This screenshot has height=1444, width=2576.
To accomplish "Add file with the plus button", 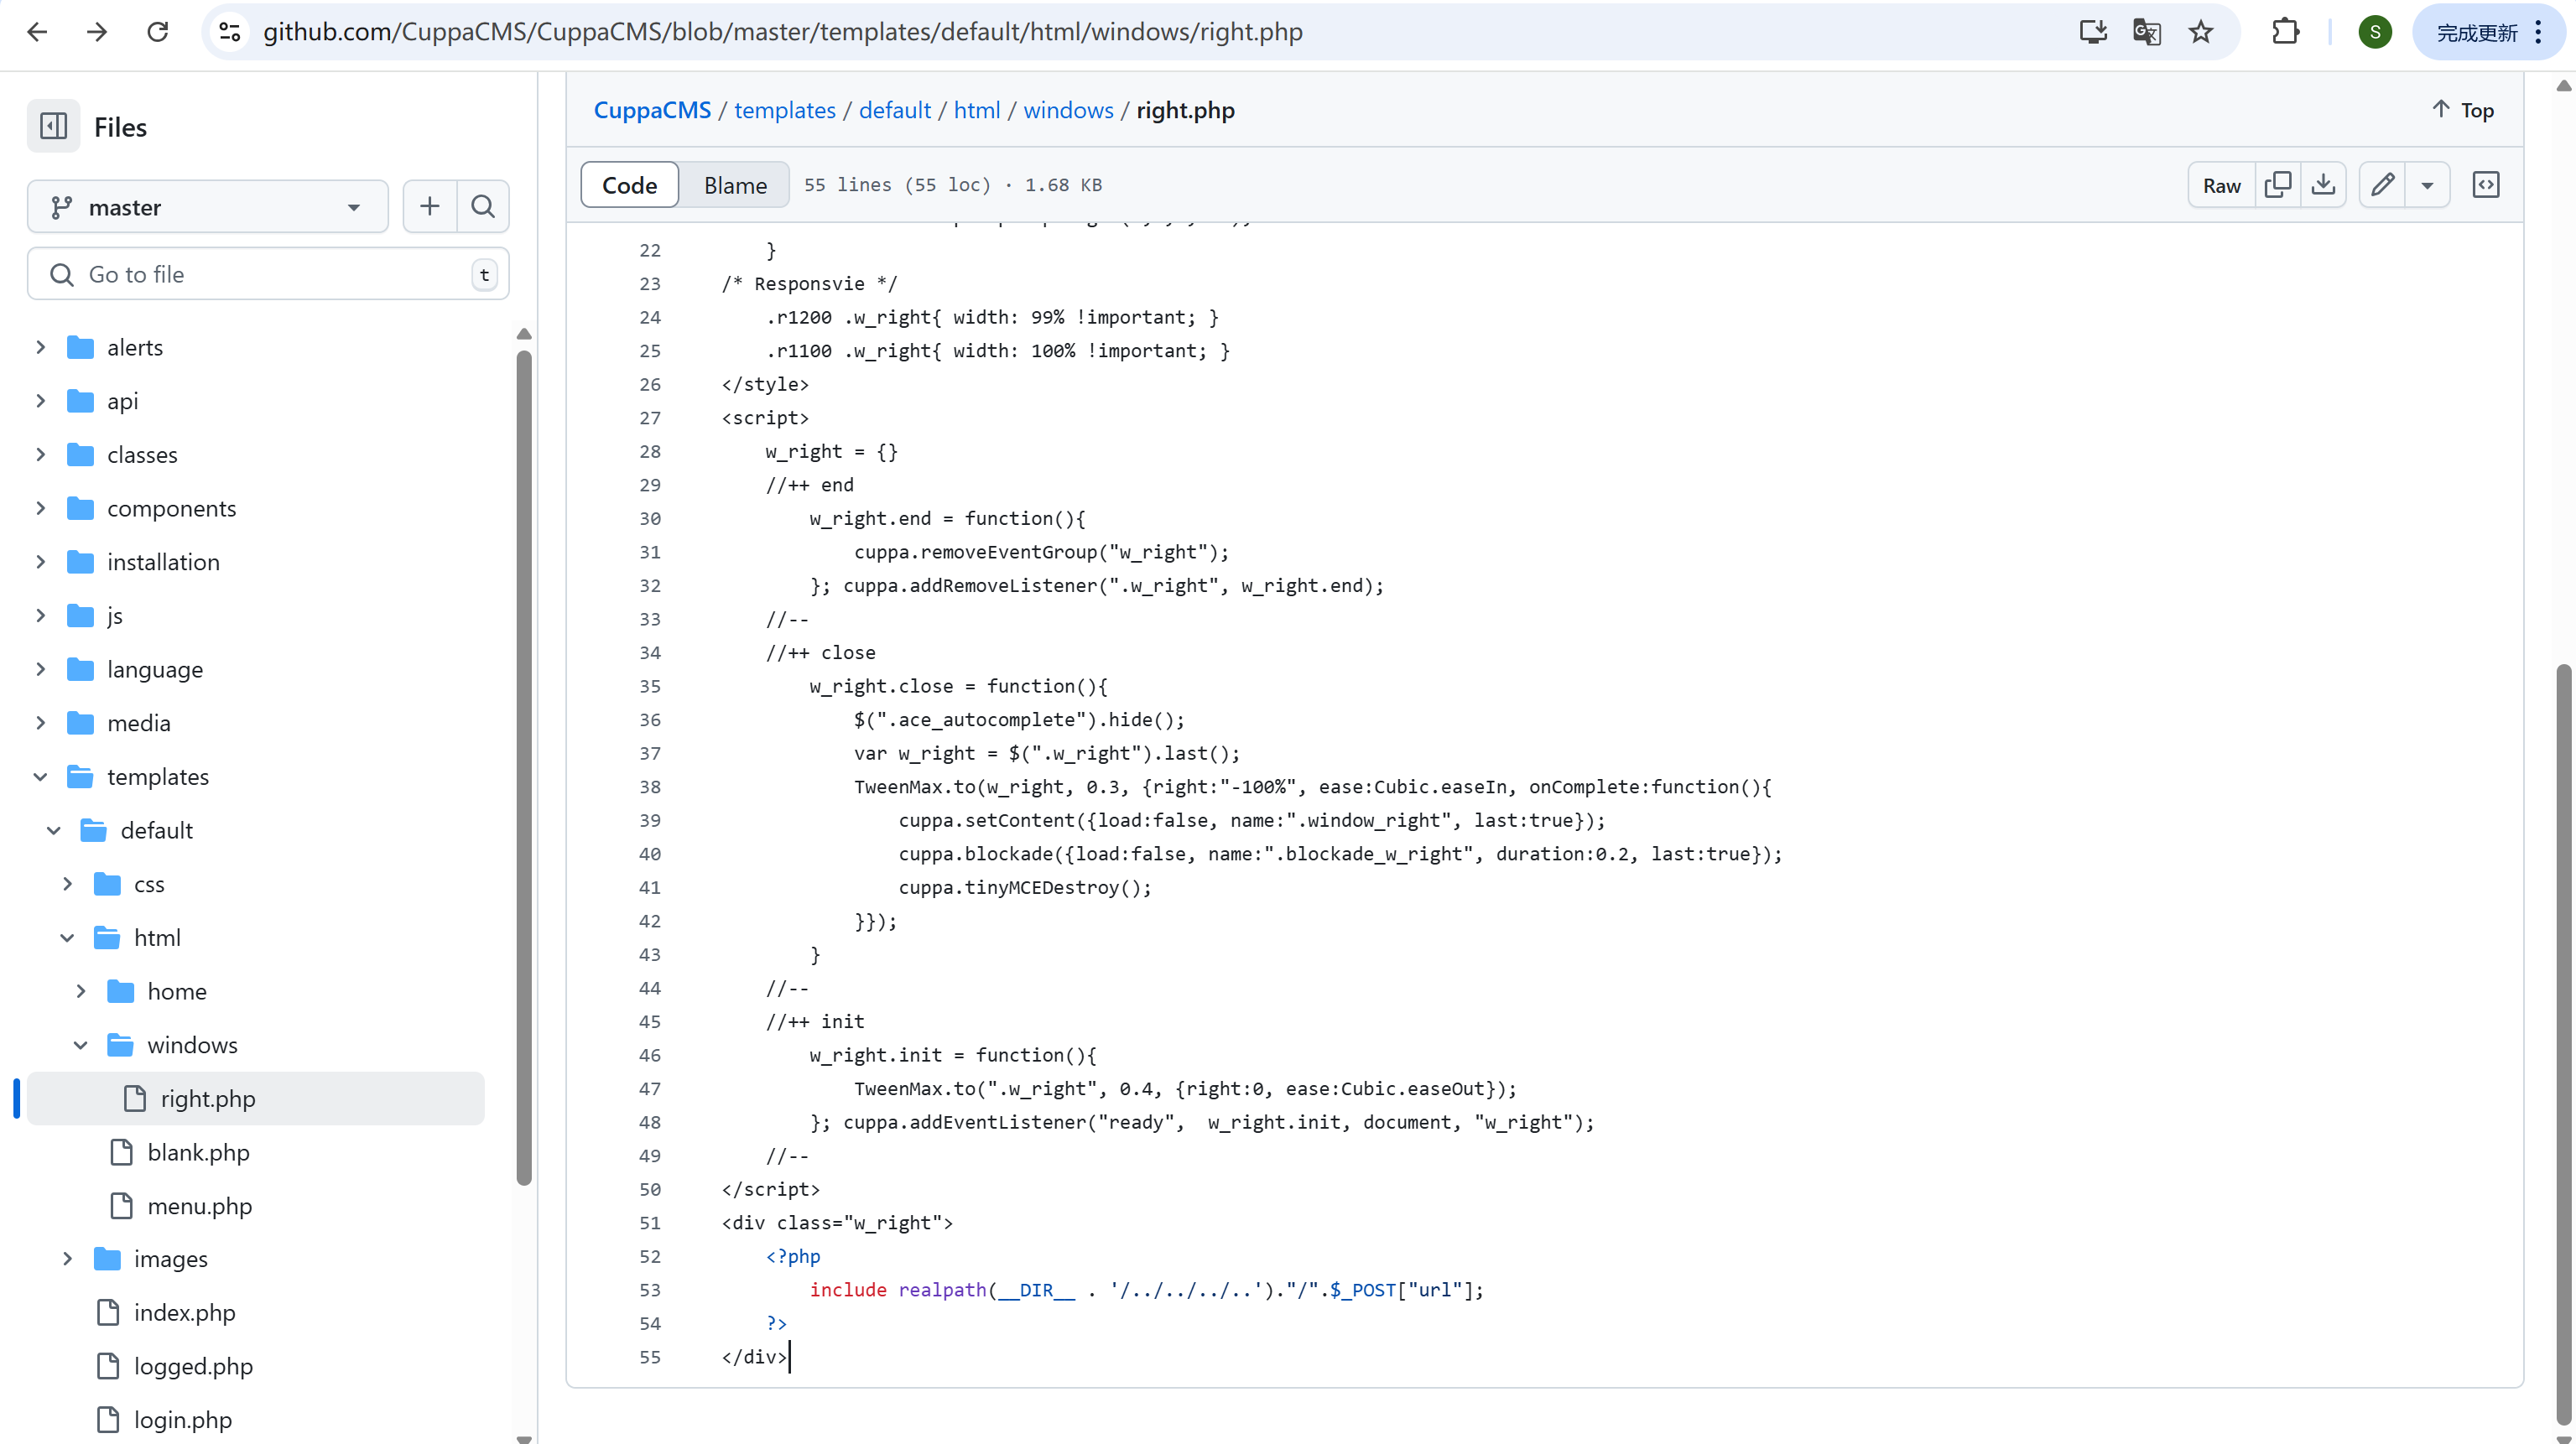I will click(x=430, y=207).
